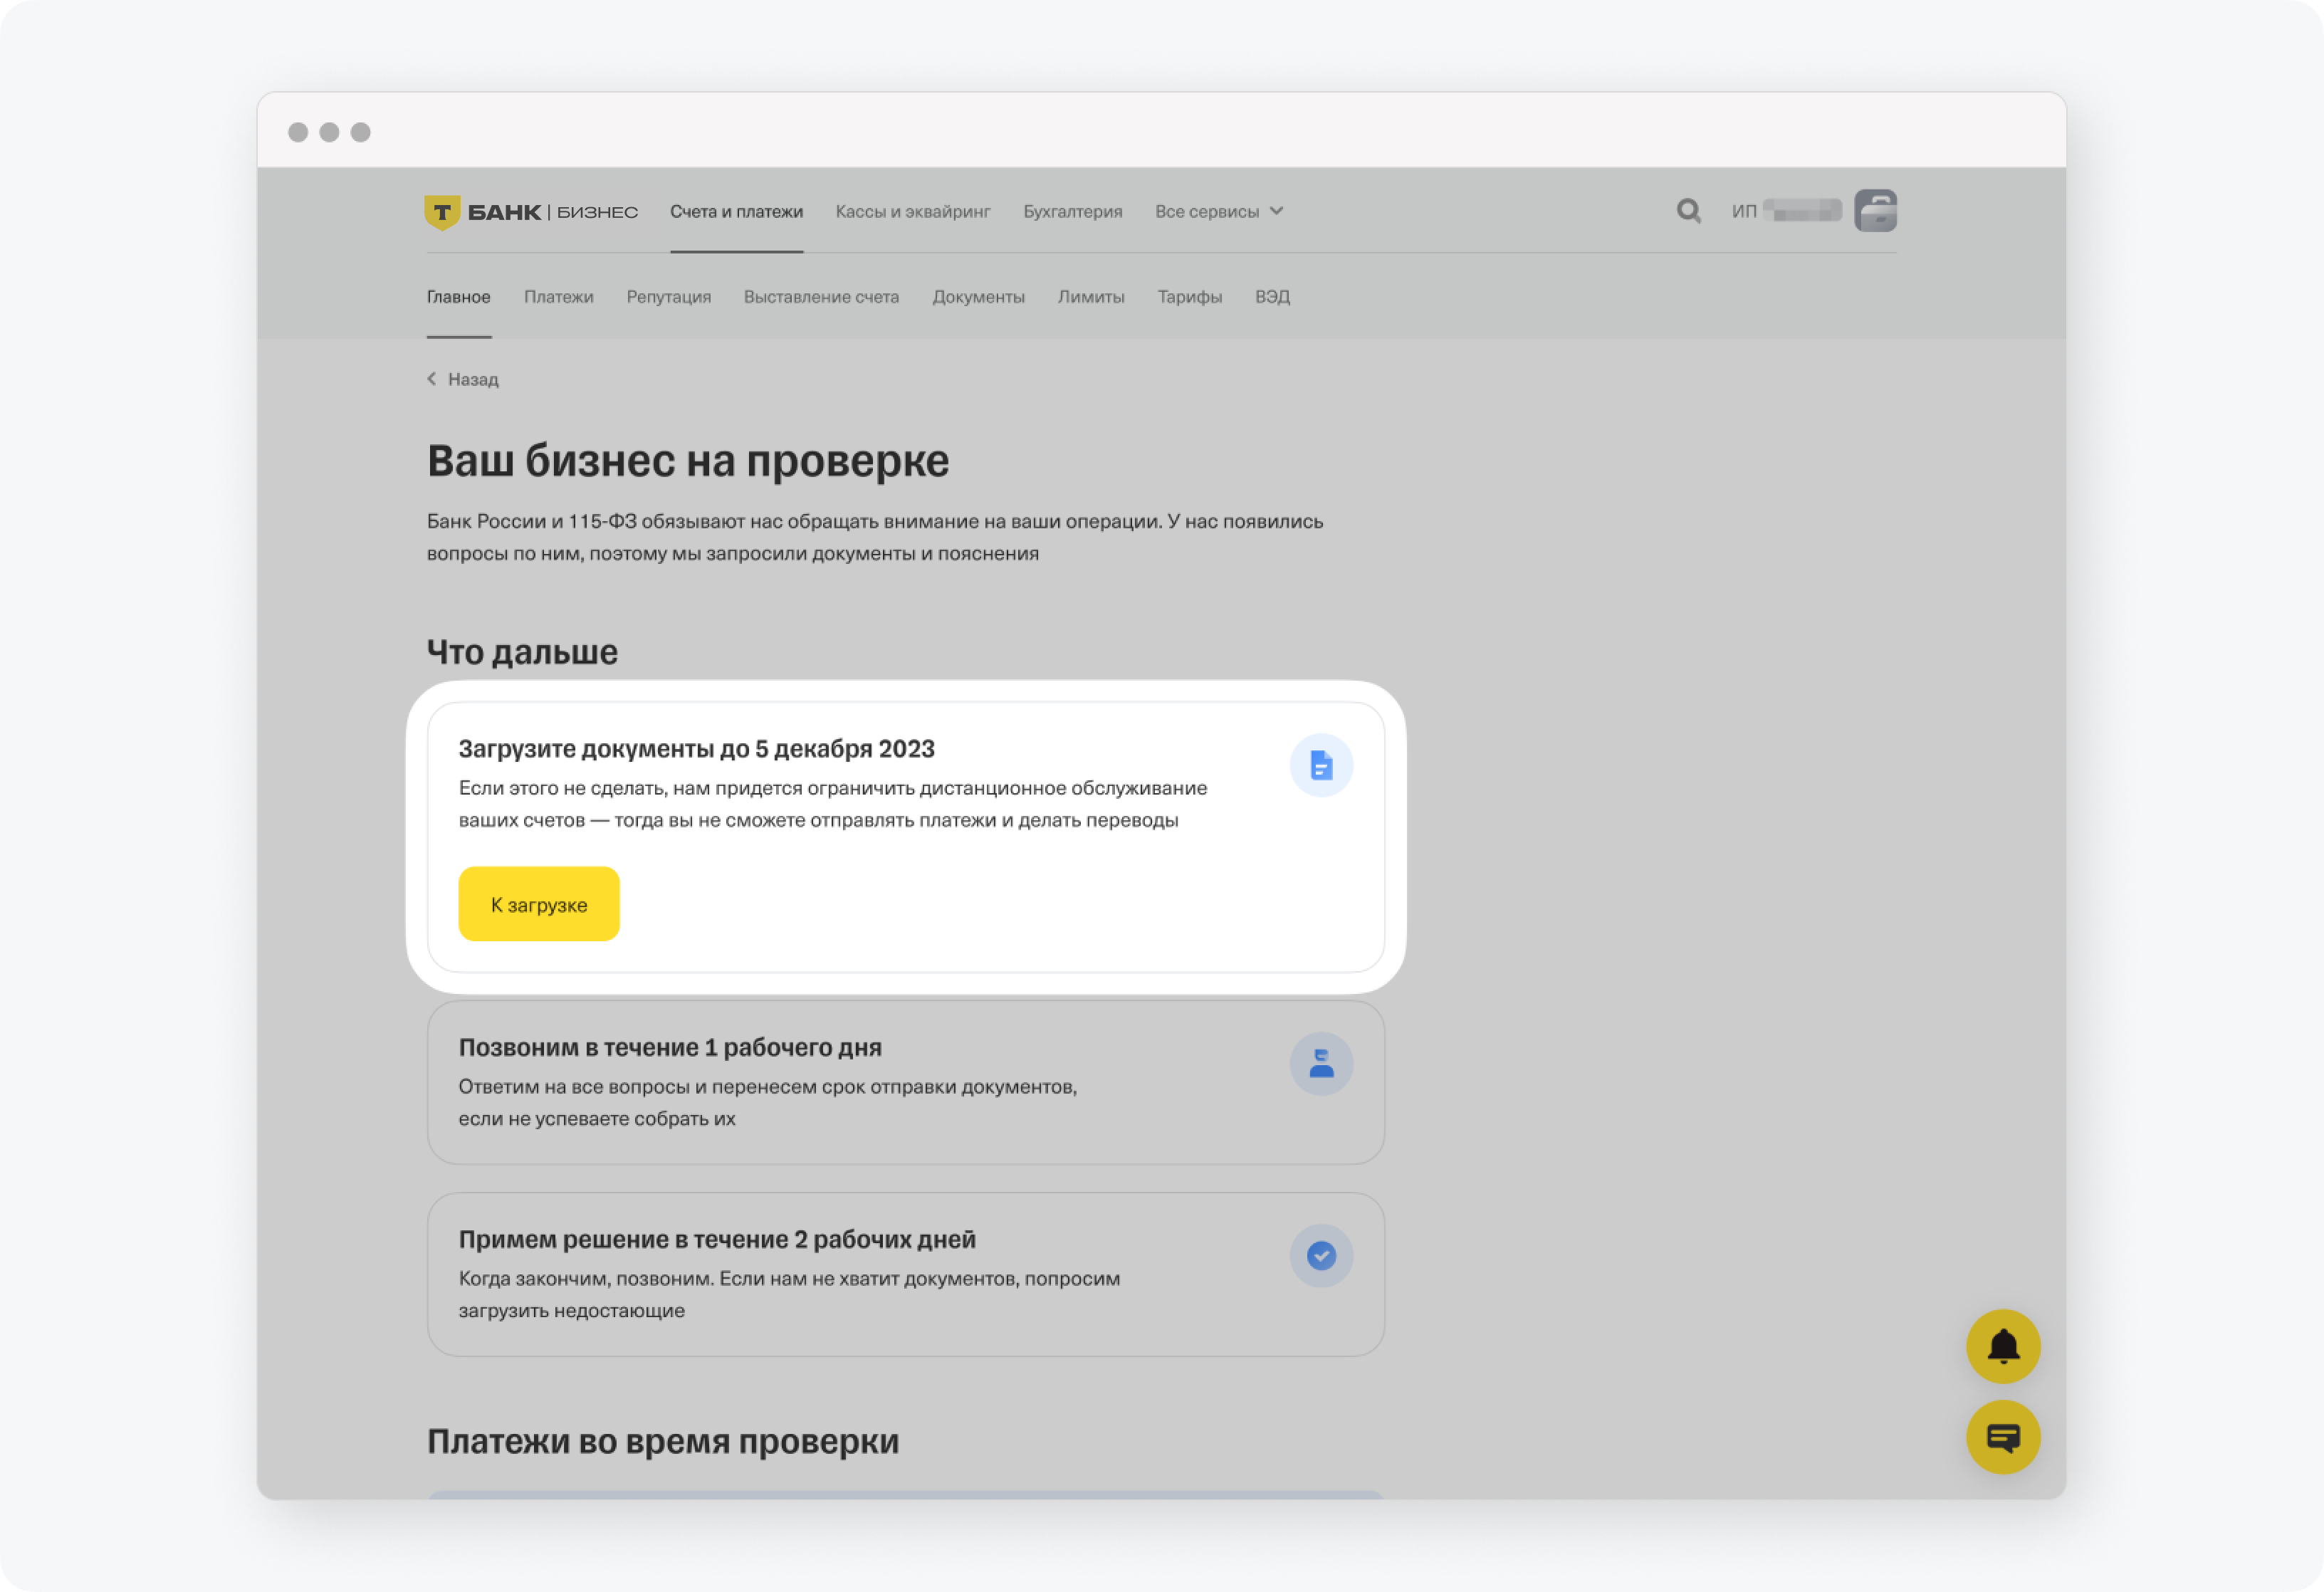The image size is (2324, 1592).
Task: Click the yellow К загрузке button
Action: [539, 904]
